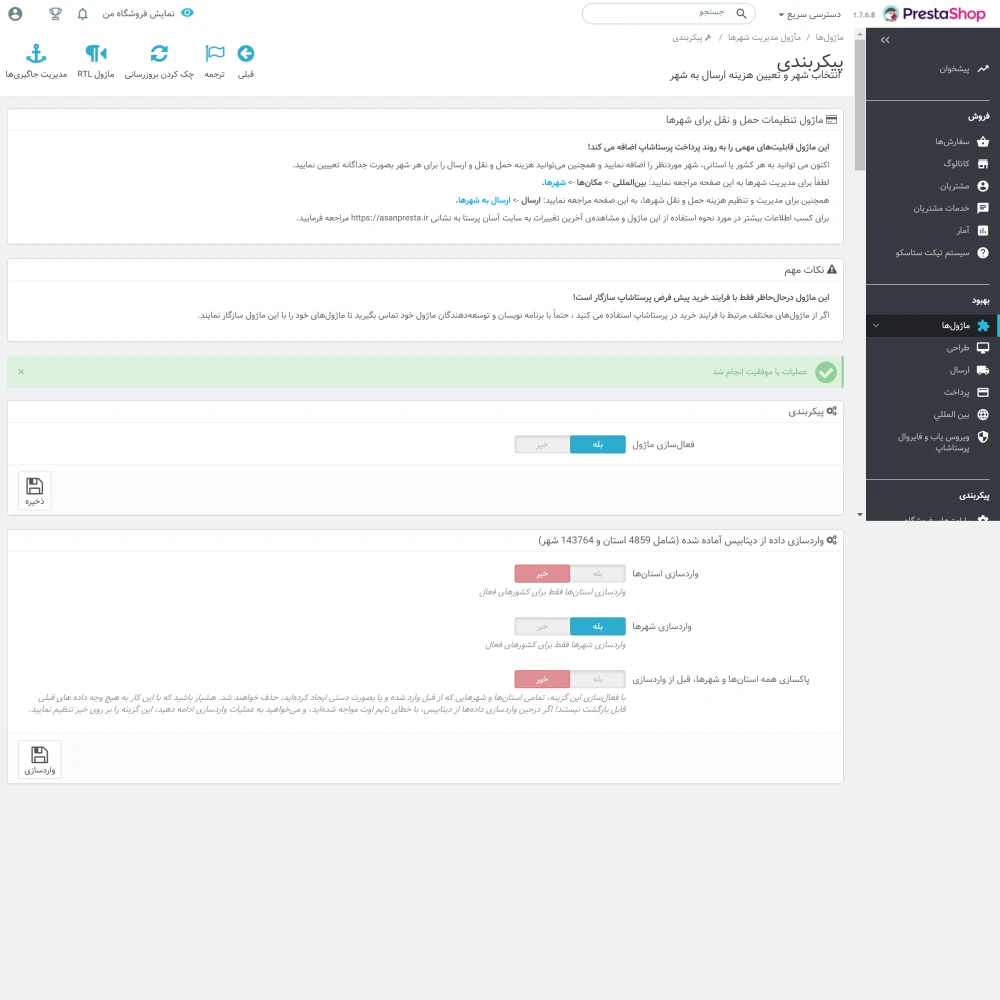Open سفارش‌ها in the sidebar

pyautogui.click(x=952, y=142)
